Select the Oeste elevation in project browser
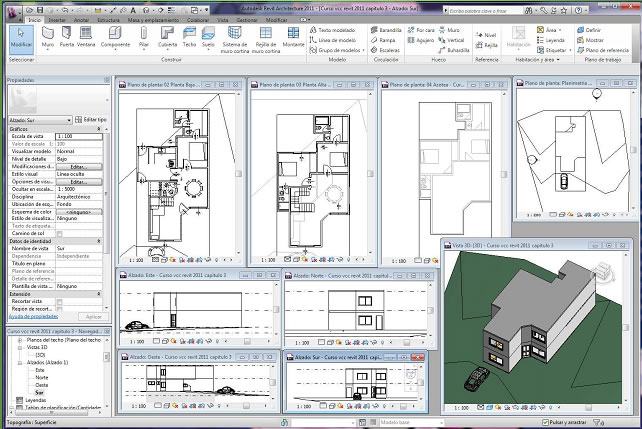The width and height of the screenshot is (642, 429). pyautogui.click(x=41, y=387)
